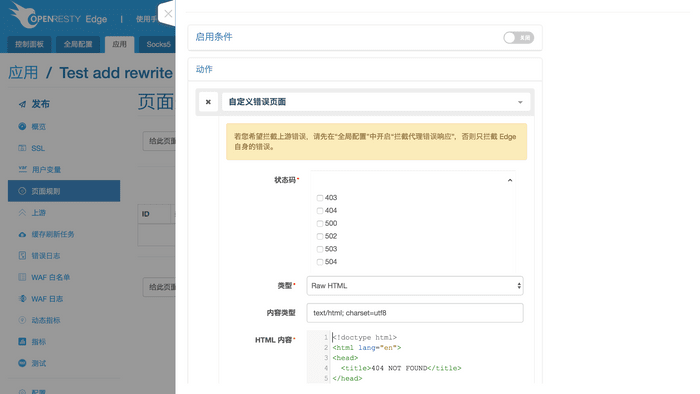The image size is (700, 394).
Task: Click the 错误日志 log icon
Action: tap(22, 256)
